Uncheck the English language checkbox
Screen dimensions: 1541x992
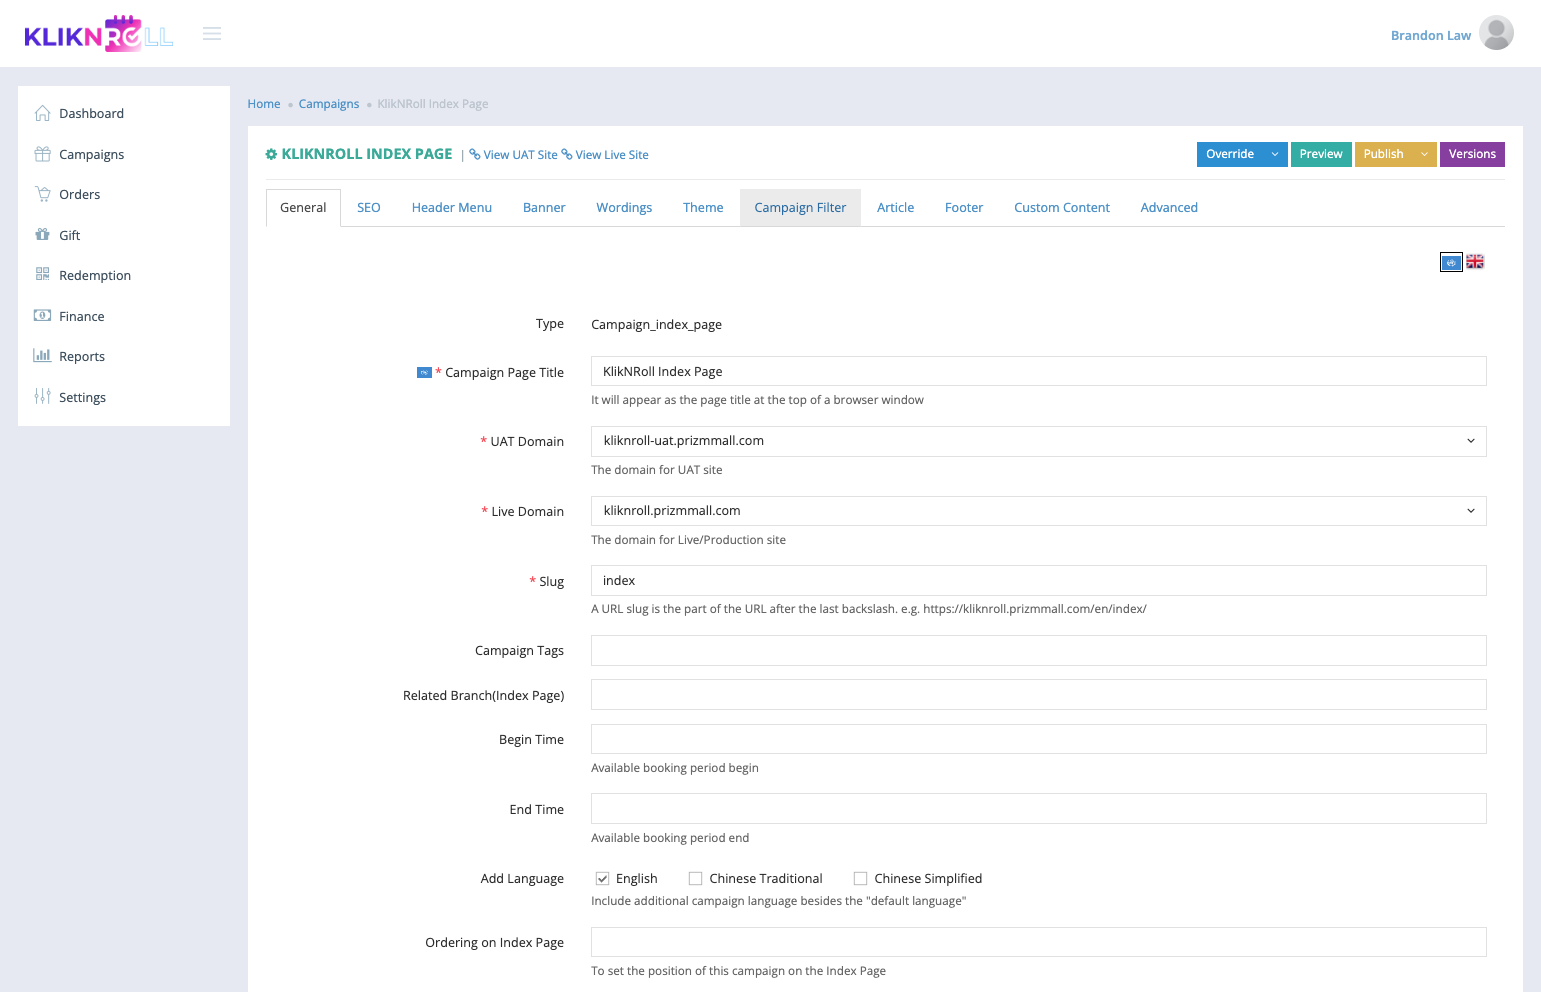[x=602, y=879]
